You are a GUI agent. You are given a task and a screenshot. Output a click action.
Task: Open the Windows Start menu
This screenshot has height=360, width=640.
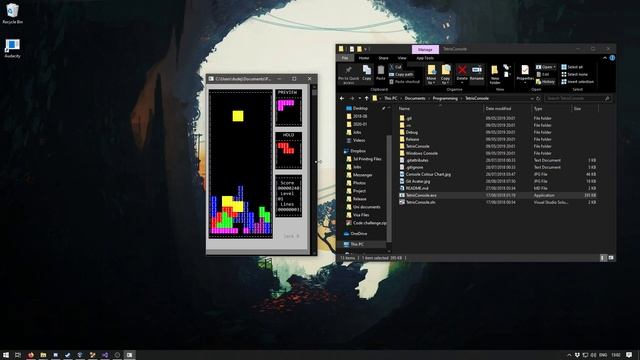pyautogui.click(x=6, y=355)
